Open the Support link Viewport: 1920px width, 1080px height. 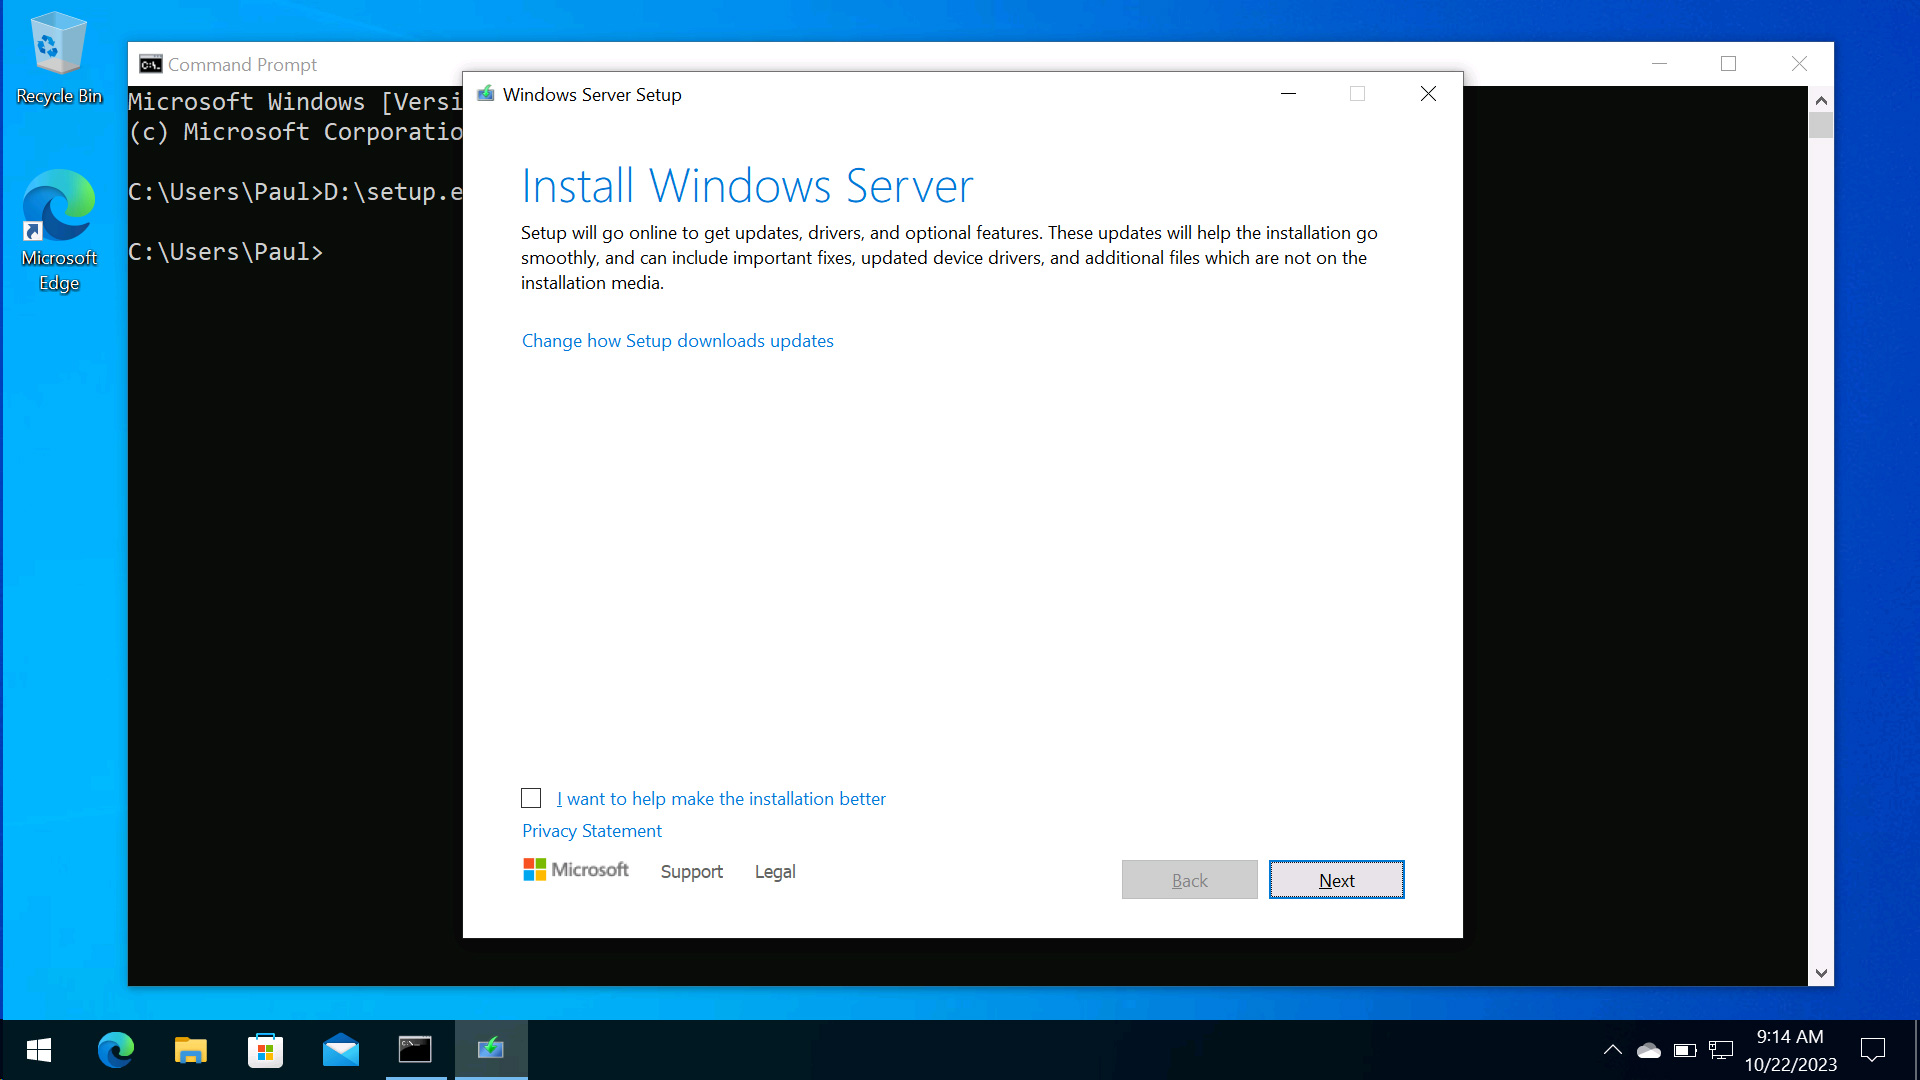(691, 872)
